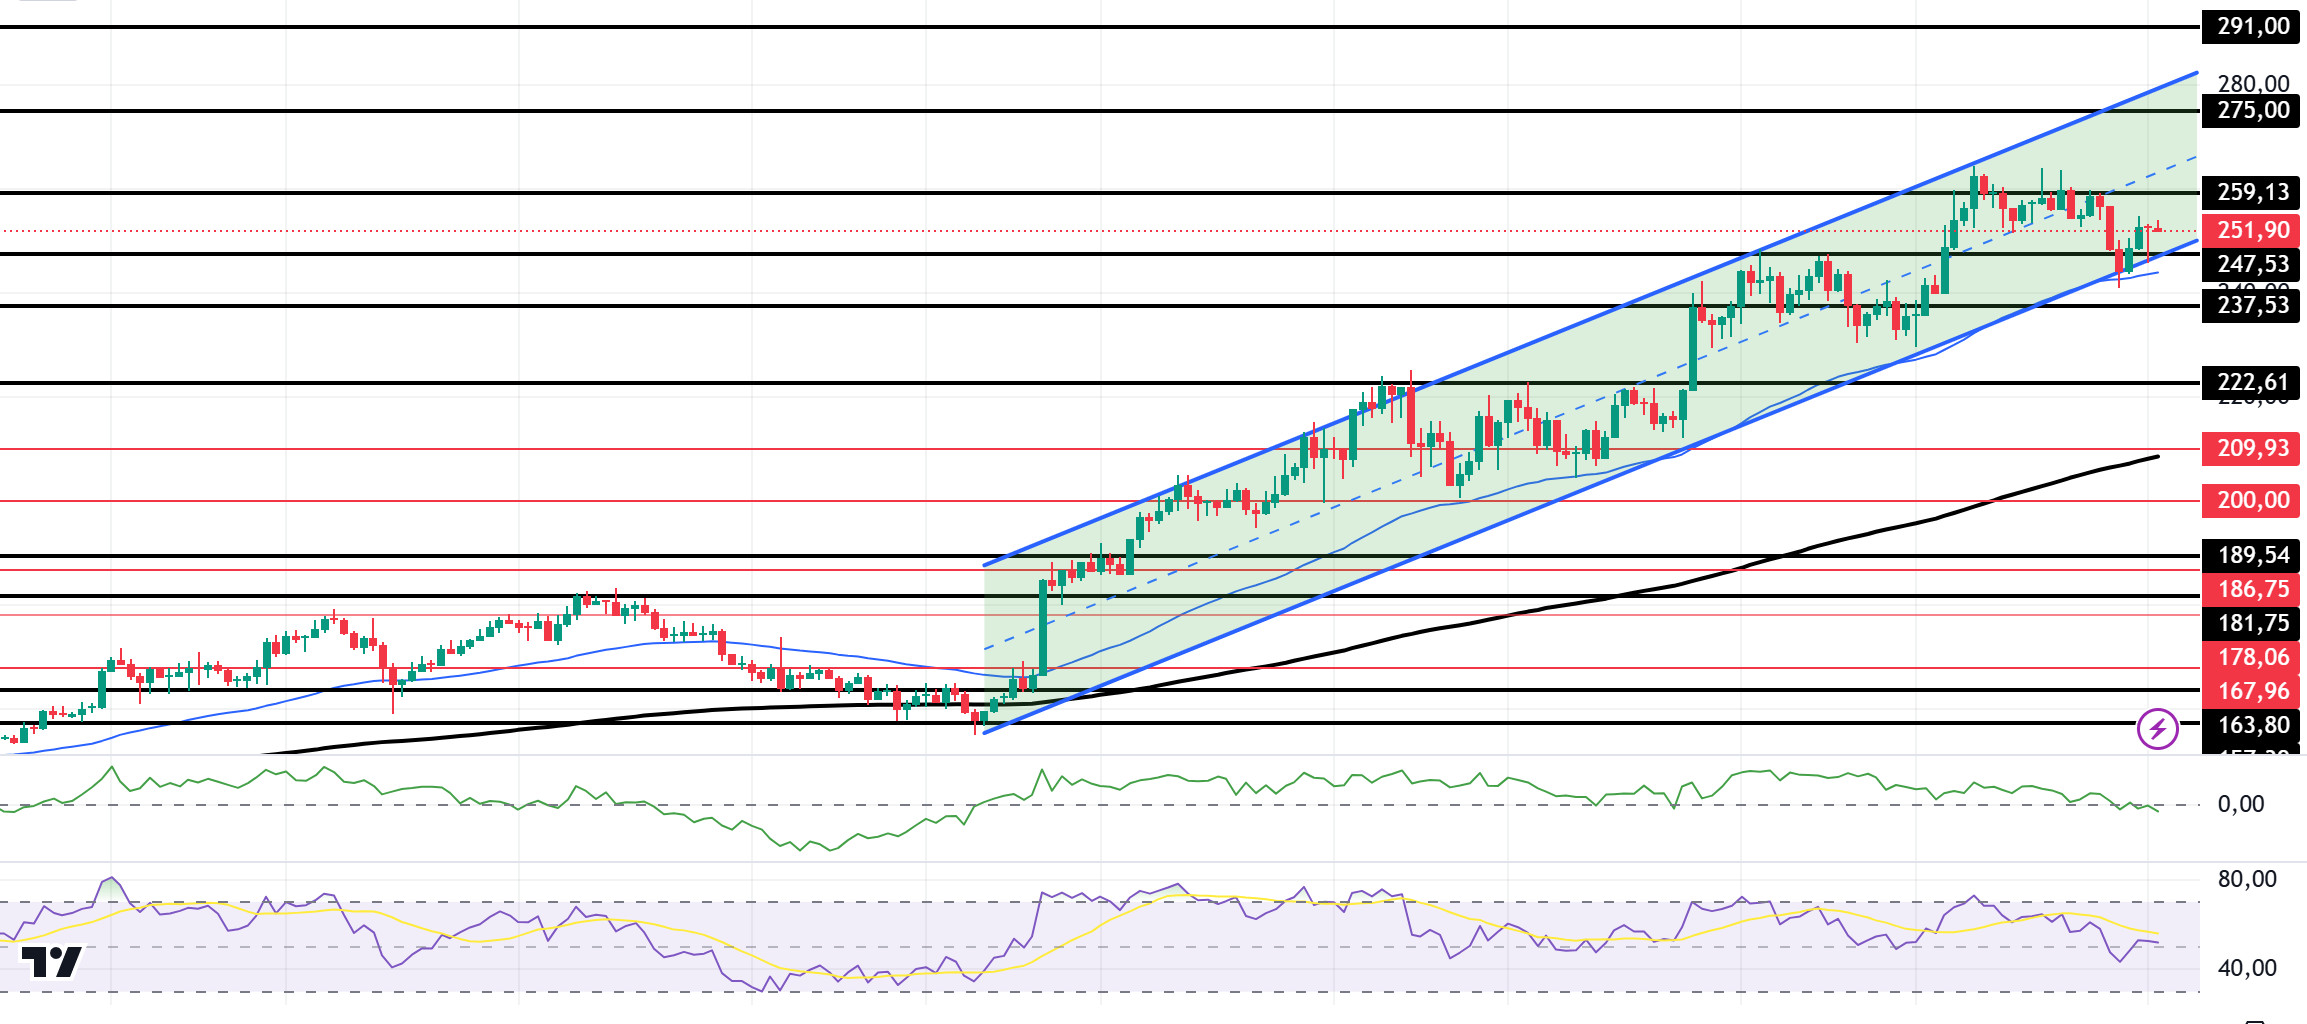Select the 181,75 price label
The image size is (2307, 1024).
2250,624
